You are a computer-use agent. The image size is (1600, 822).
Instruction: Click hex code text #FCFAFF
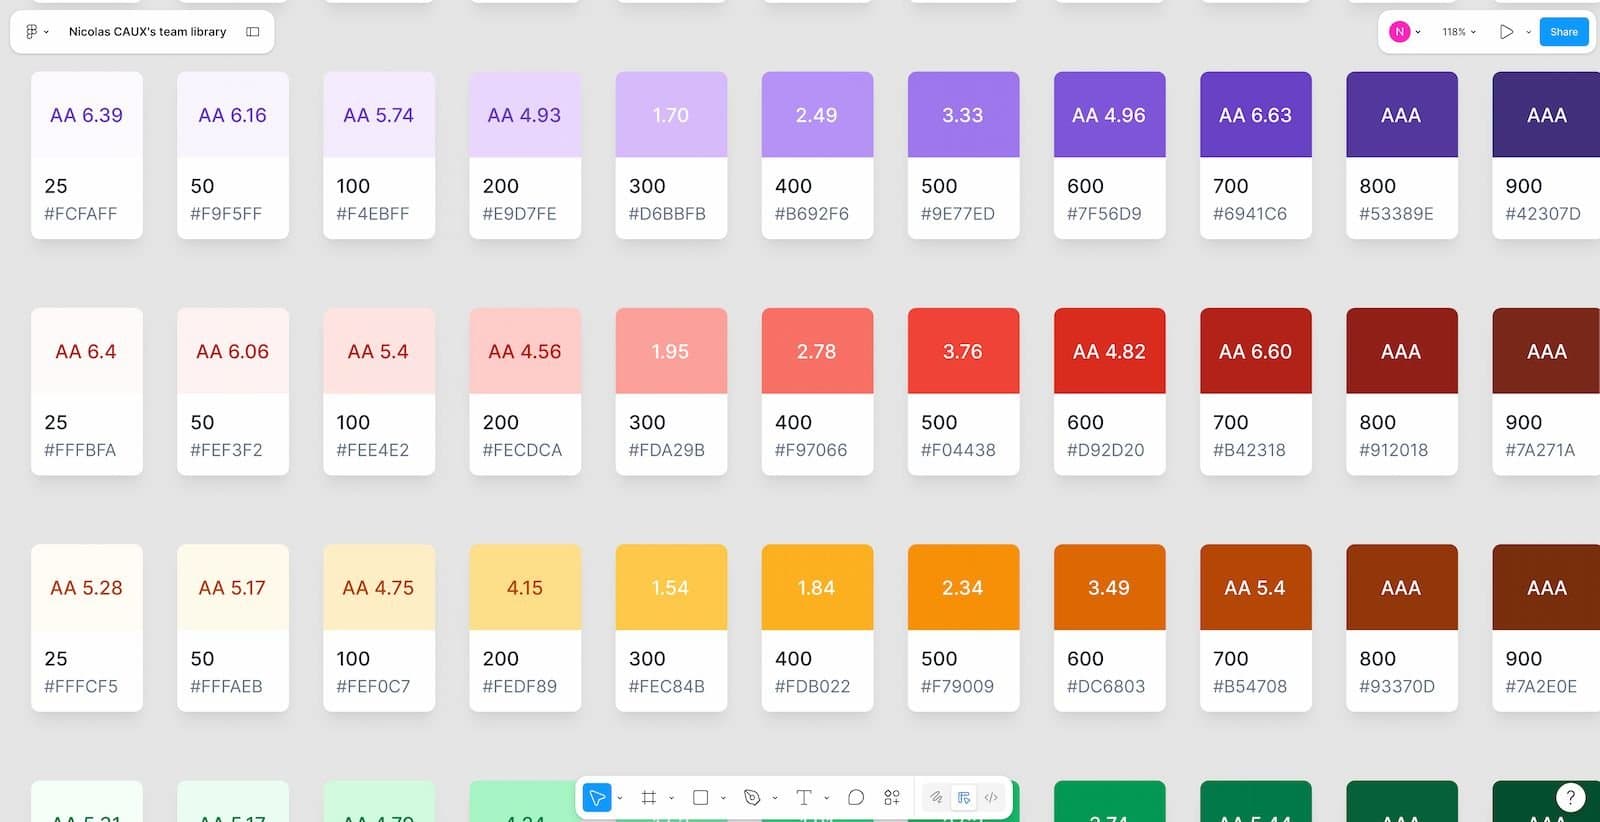pyautogui.click(x=81, y=214)
